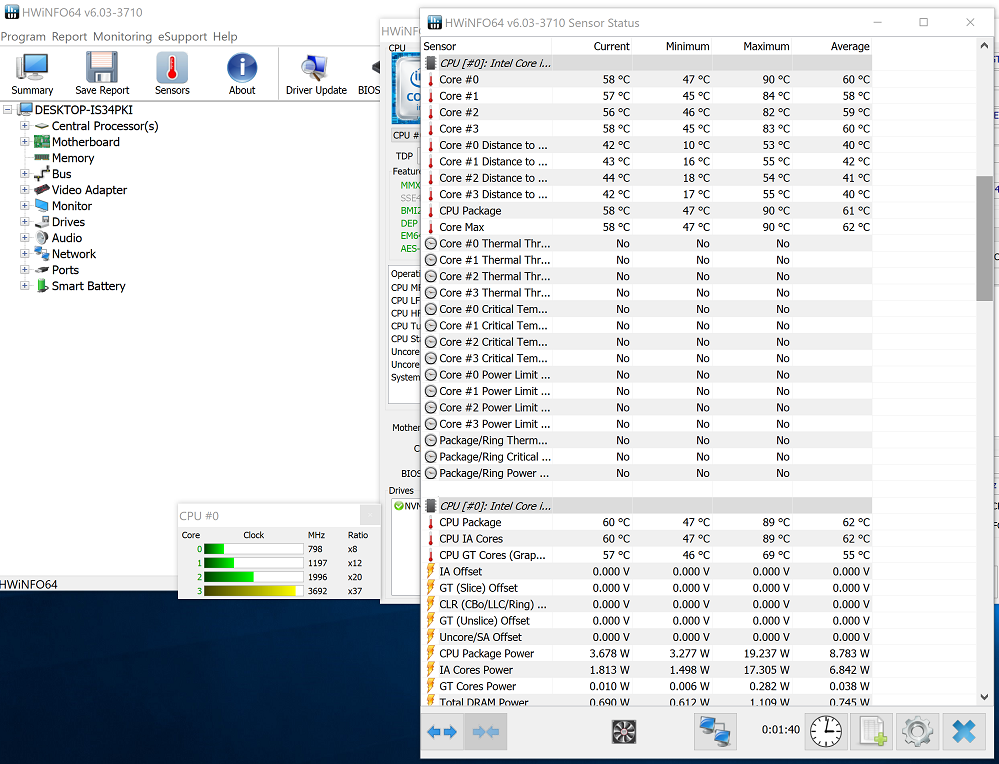
Task: Click scrollbar up arrow in Sensor Status
Action: click(x=984, y=46)
